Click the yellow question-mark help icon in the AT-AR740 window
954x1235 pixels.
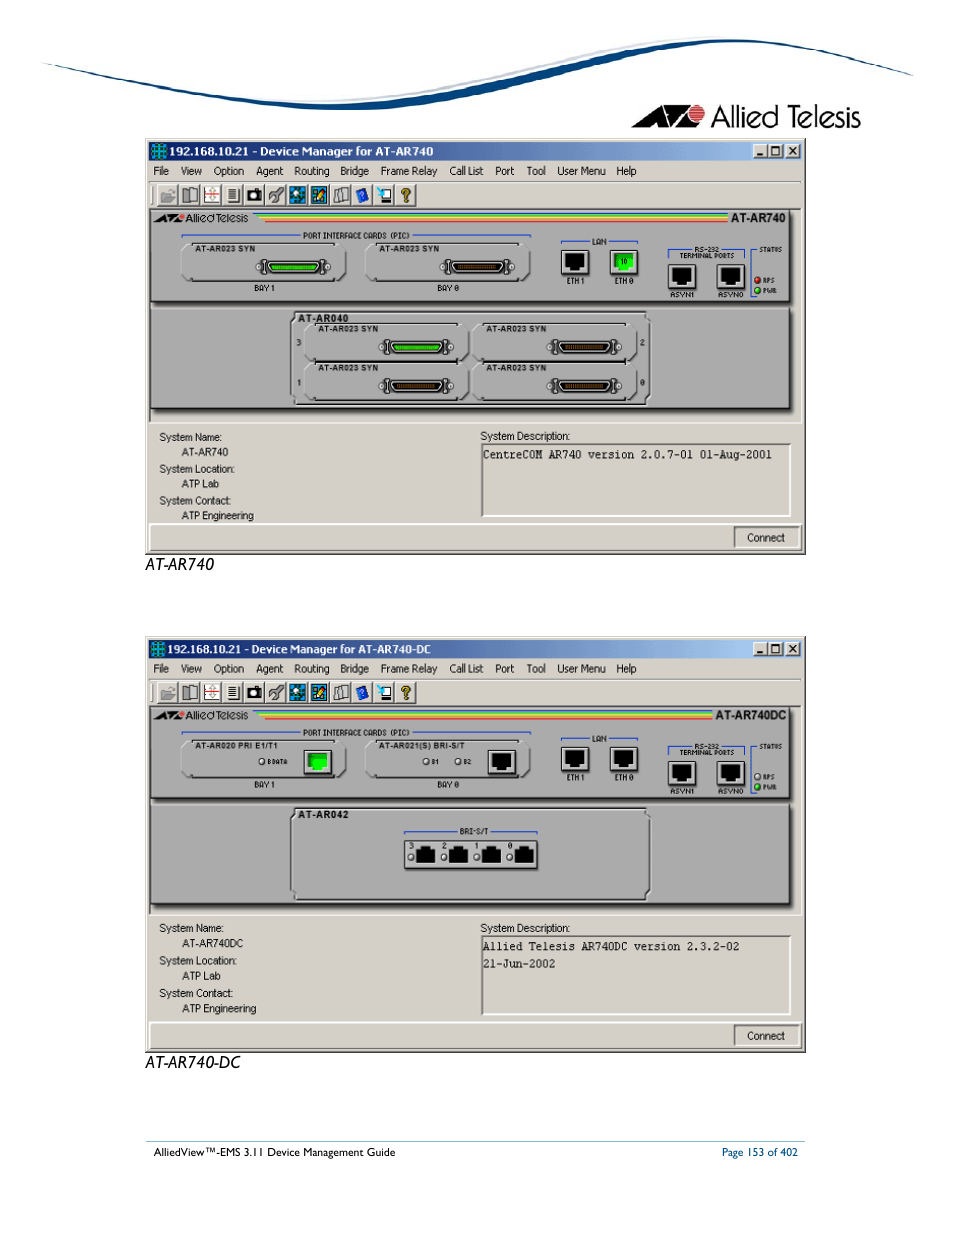point(406,195)
